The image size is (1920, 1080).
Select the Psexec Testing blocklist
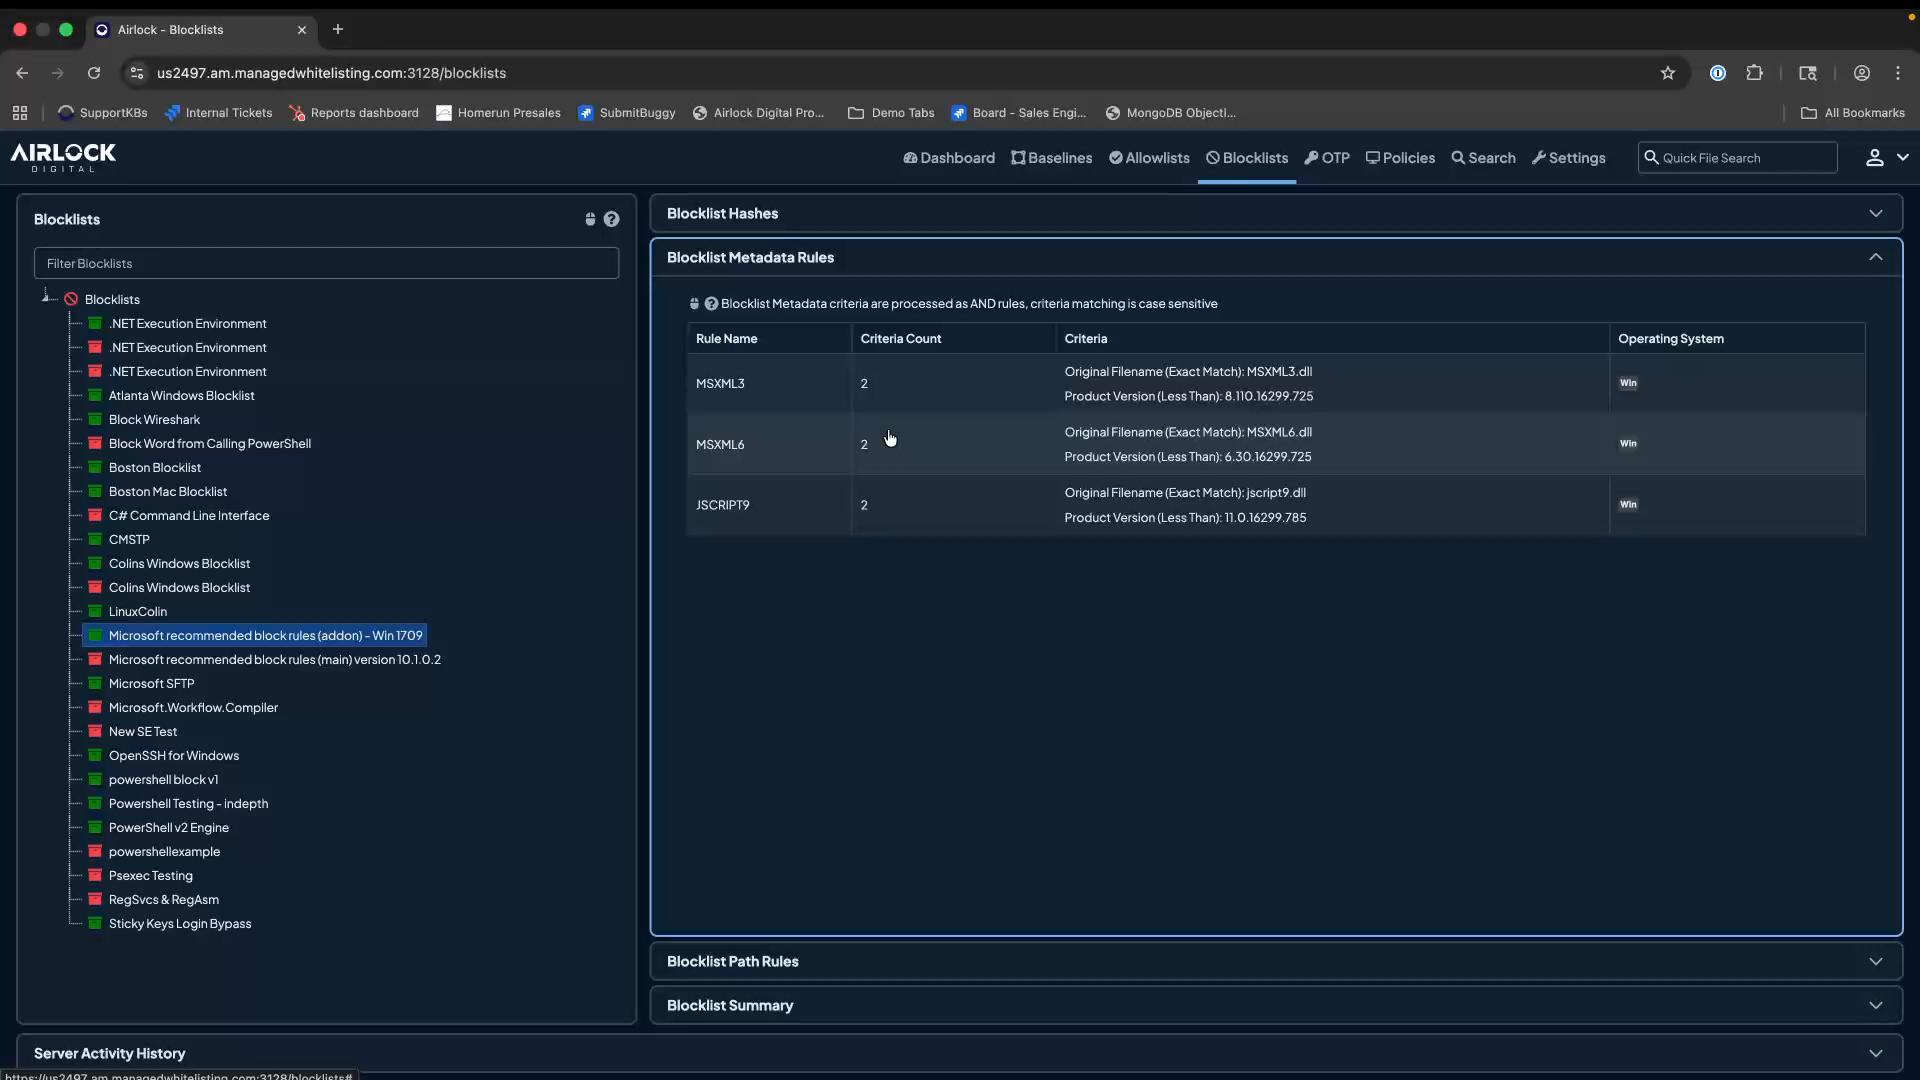150,875
